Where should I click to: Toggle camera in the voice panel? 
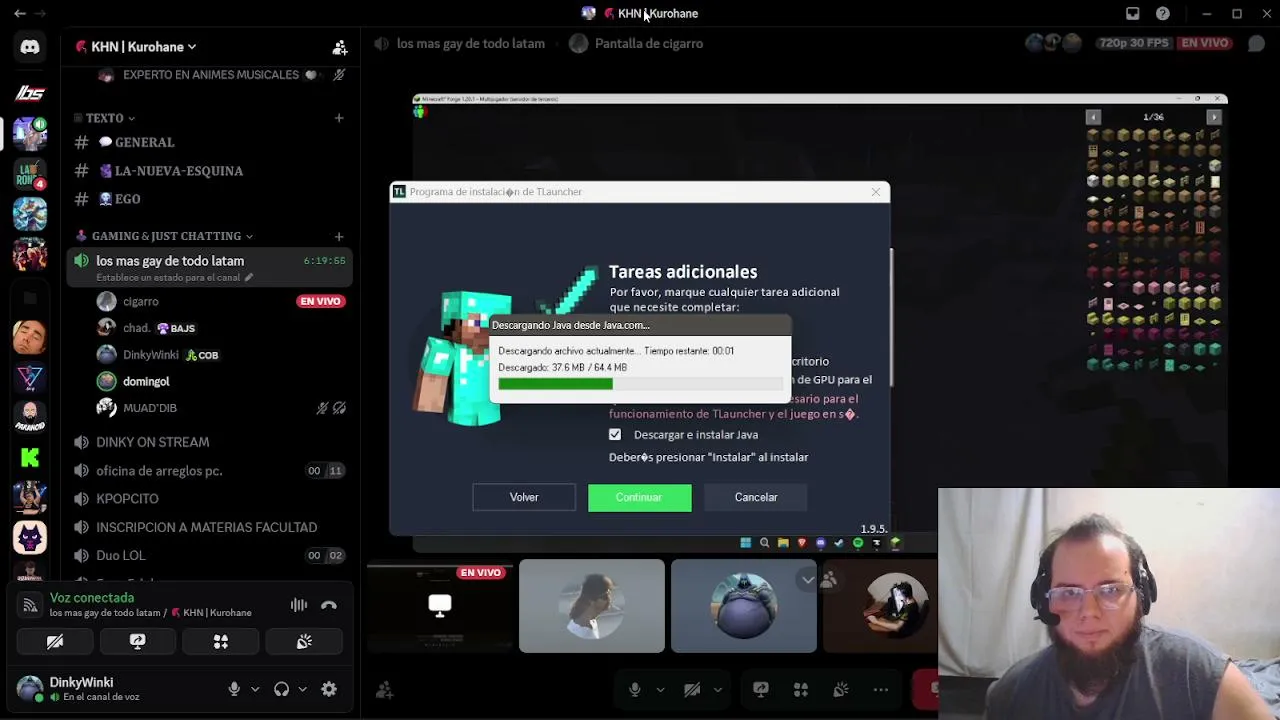click(55, 642)
